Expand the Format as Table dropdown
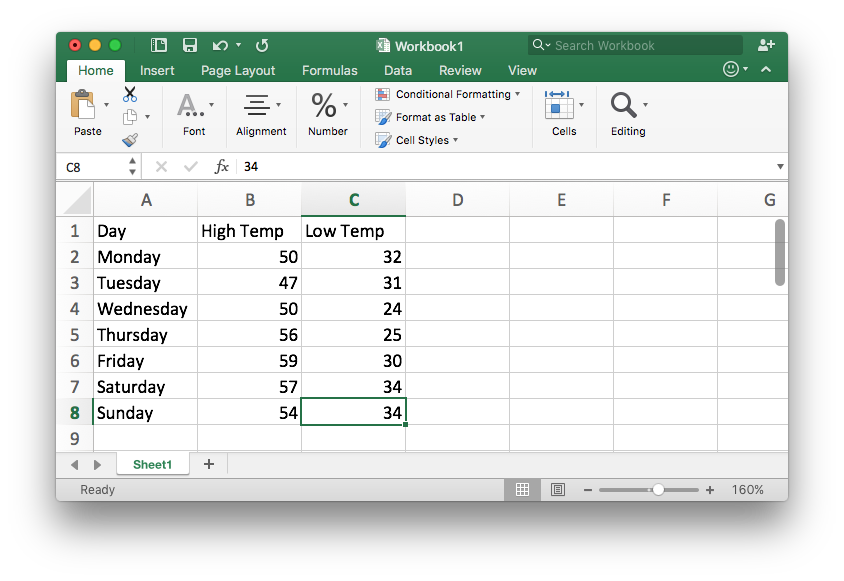The image size is (844, 581). (430, 117)
